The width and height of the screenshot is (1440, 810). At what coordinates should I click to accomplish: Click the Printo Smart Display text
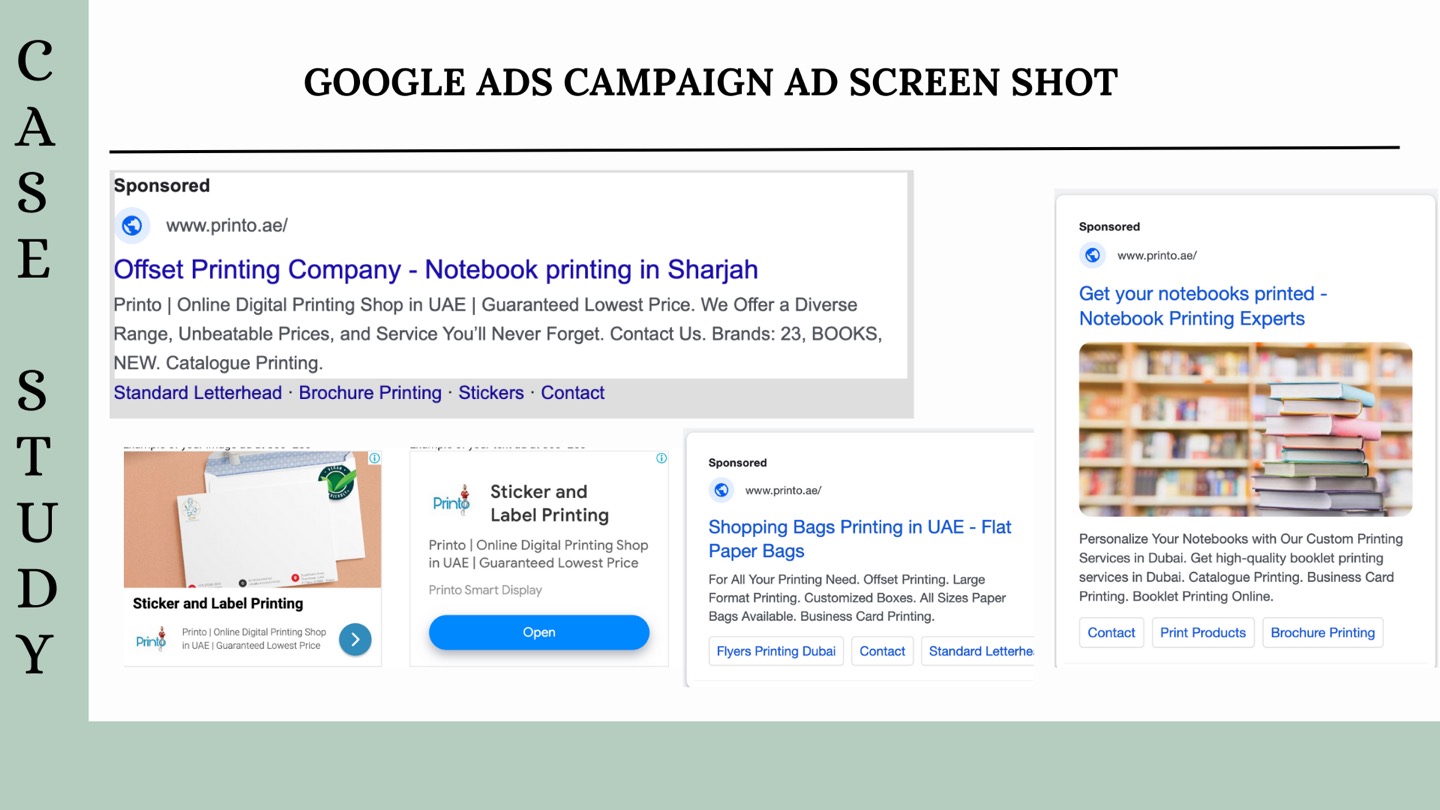pyautogui.click(x=485, y=590)
